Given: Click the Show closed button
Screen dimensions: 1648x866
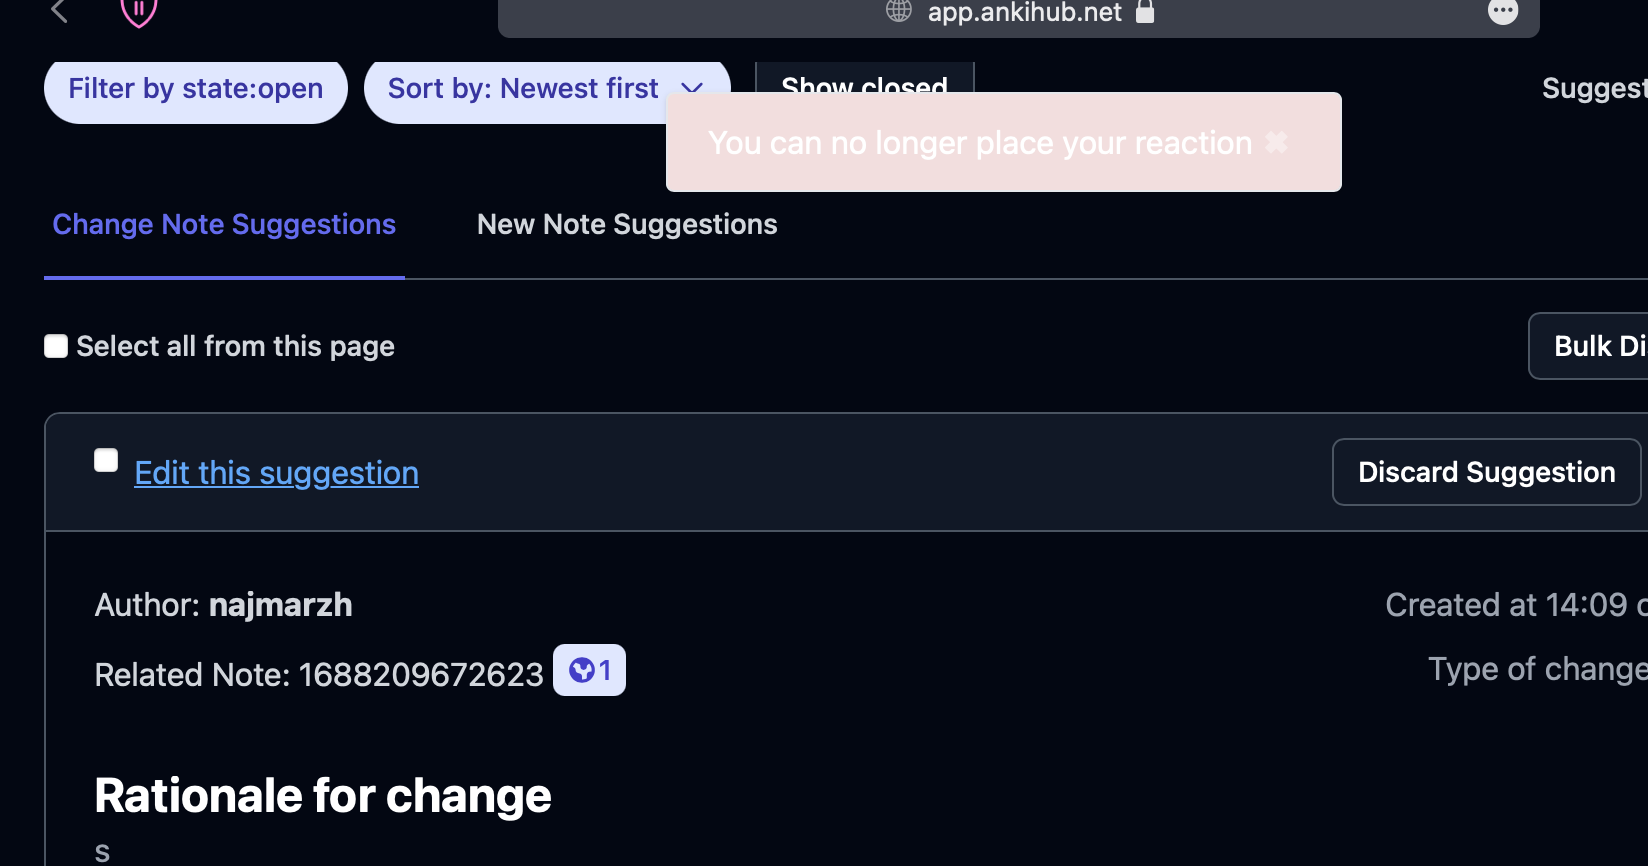Looking at the screenshot, I should 864,78.
